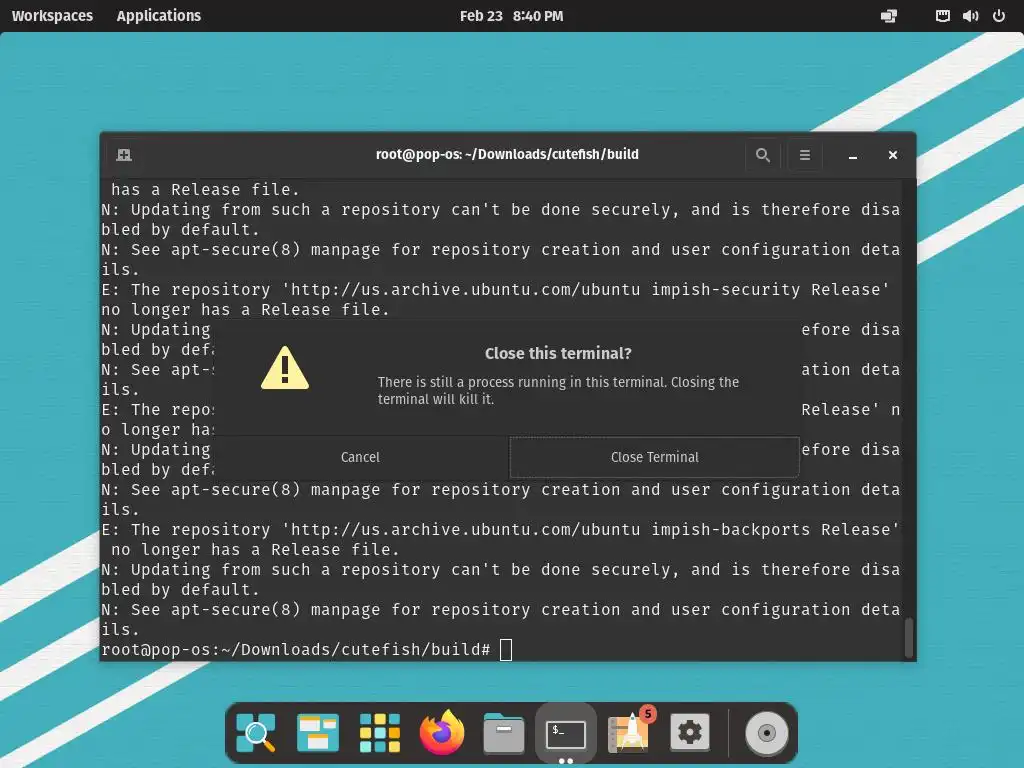
Task: Click the warning triangle icon in dialog
Action: click(285, 368)
